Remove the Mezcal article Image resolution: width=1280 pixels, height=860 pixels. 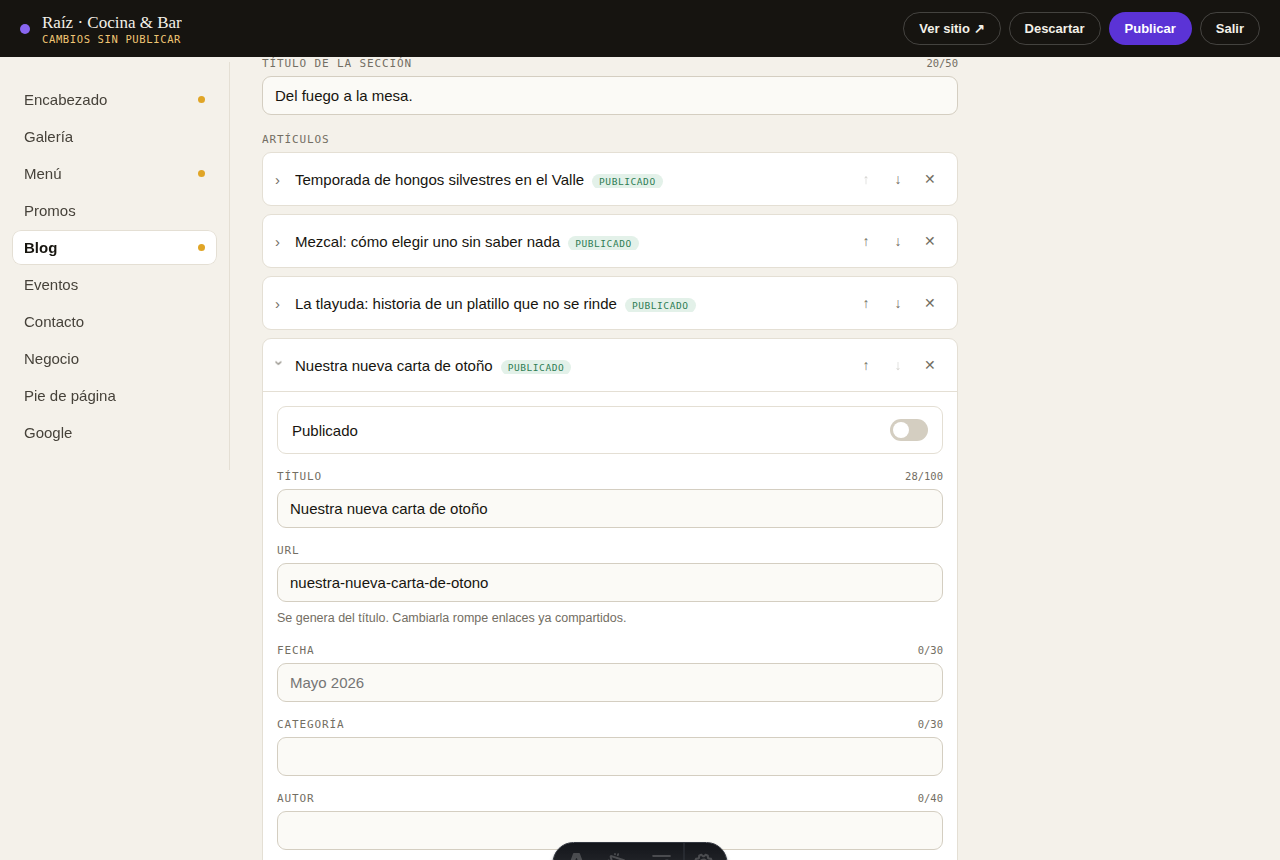pyautogui.click(x=930, y=241)
